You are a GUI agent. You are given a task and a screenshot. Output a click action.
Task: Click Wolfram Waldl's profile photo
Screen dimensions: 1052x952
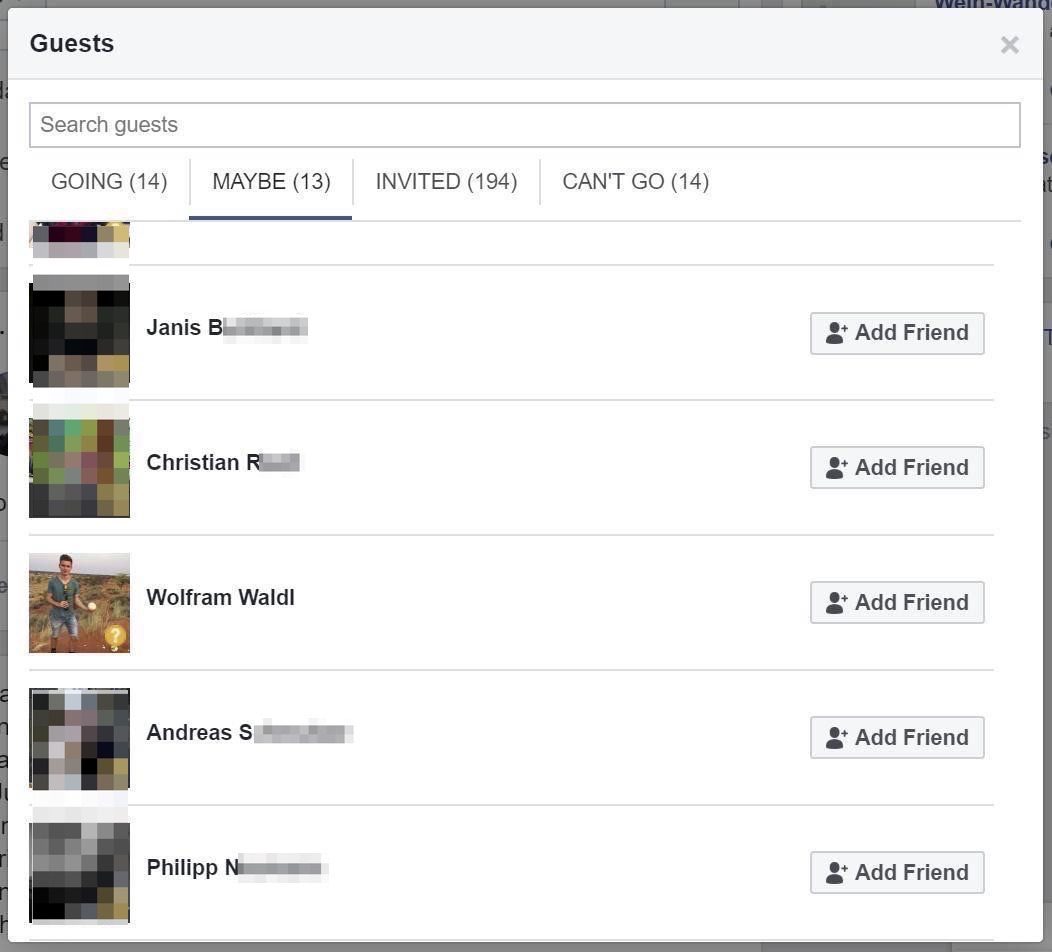pos(79,602)
